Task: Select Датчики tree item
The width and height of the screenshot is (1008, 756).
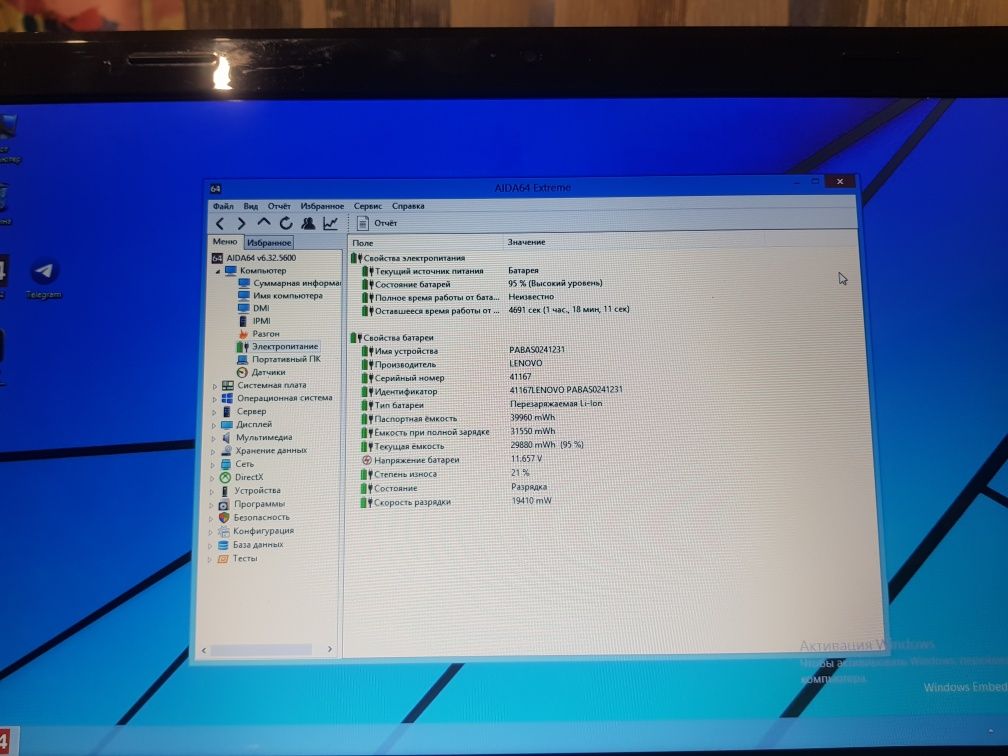Action: click(x=261, y=372)
